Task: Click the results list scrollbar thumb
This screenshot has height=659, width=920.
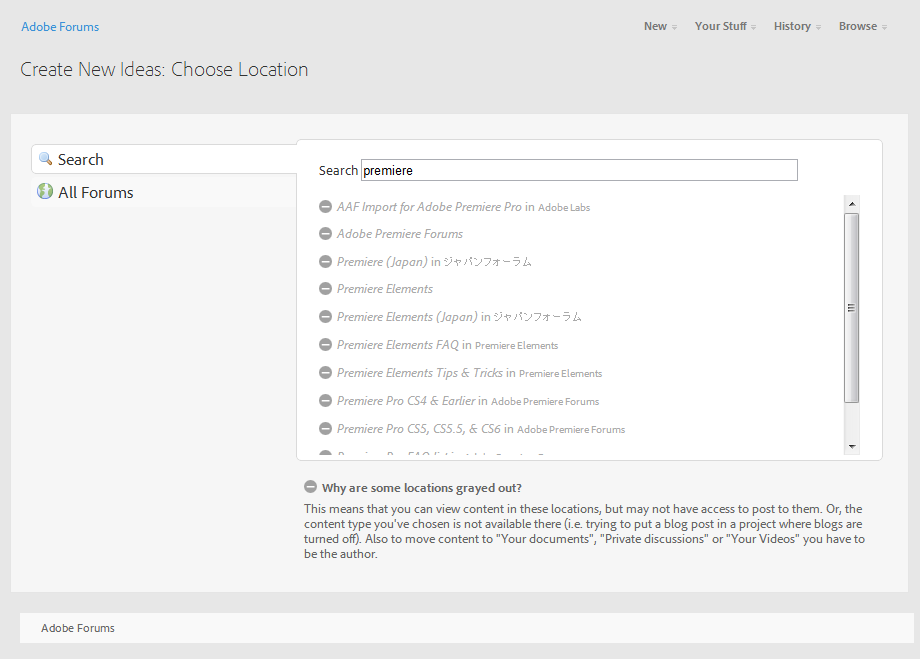Action: [x=851, y=308]
